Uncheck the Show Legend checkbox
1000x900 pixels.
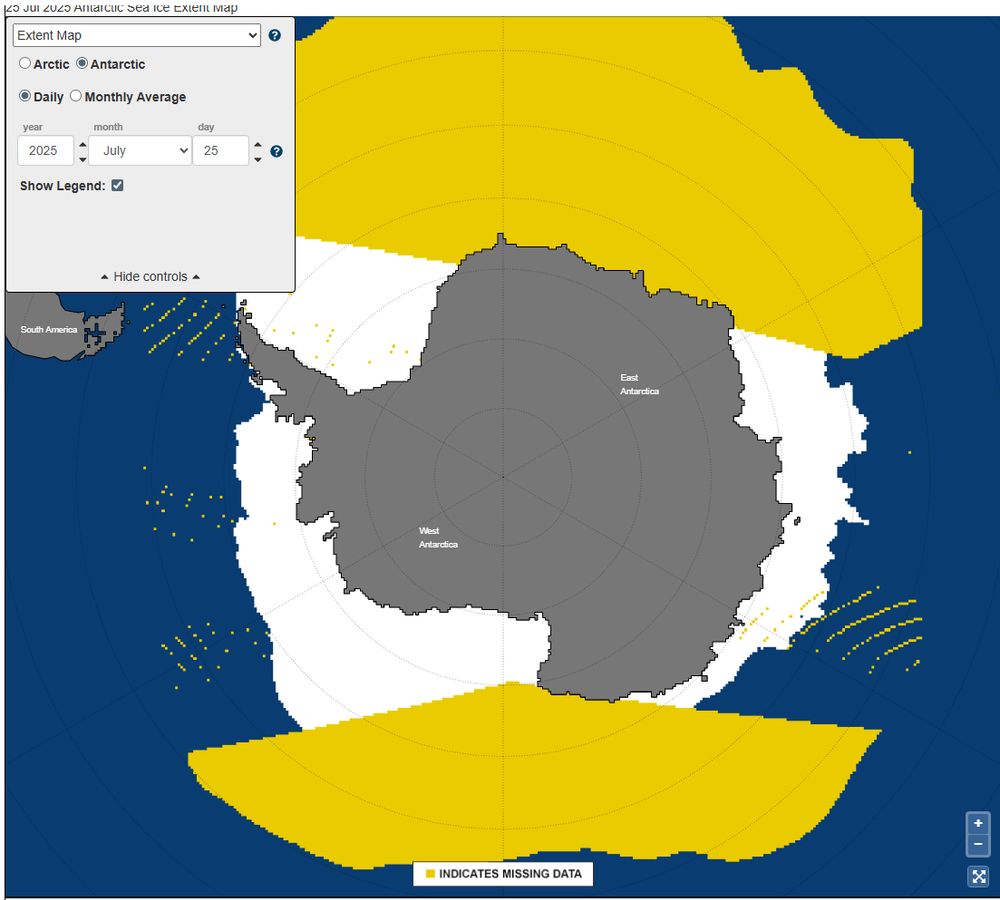117,185
